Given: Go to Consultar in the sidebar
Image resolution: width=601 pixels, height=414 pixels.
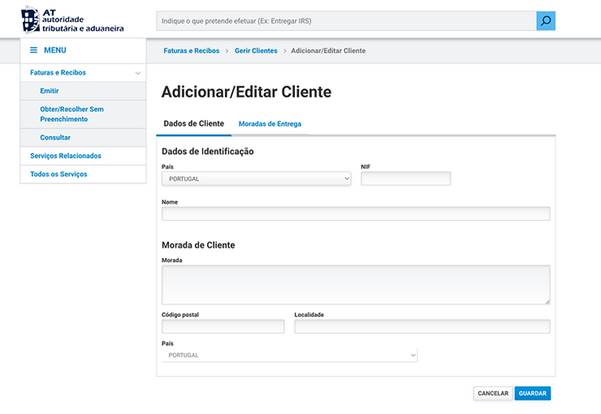Looking at the screenshot, I should [55, 137].
